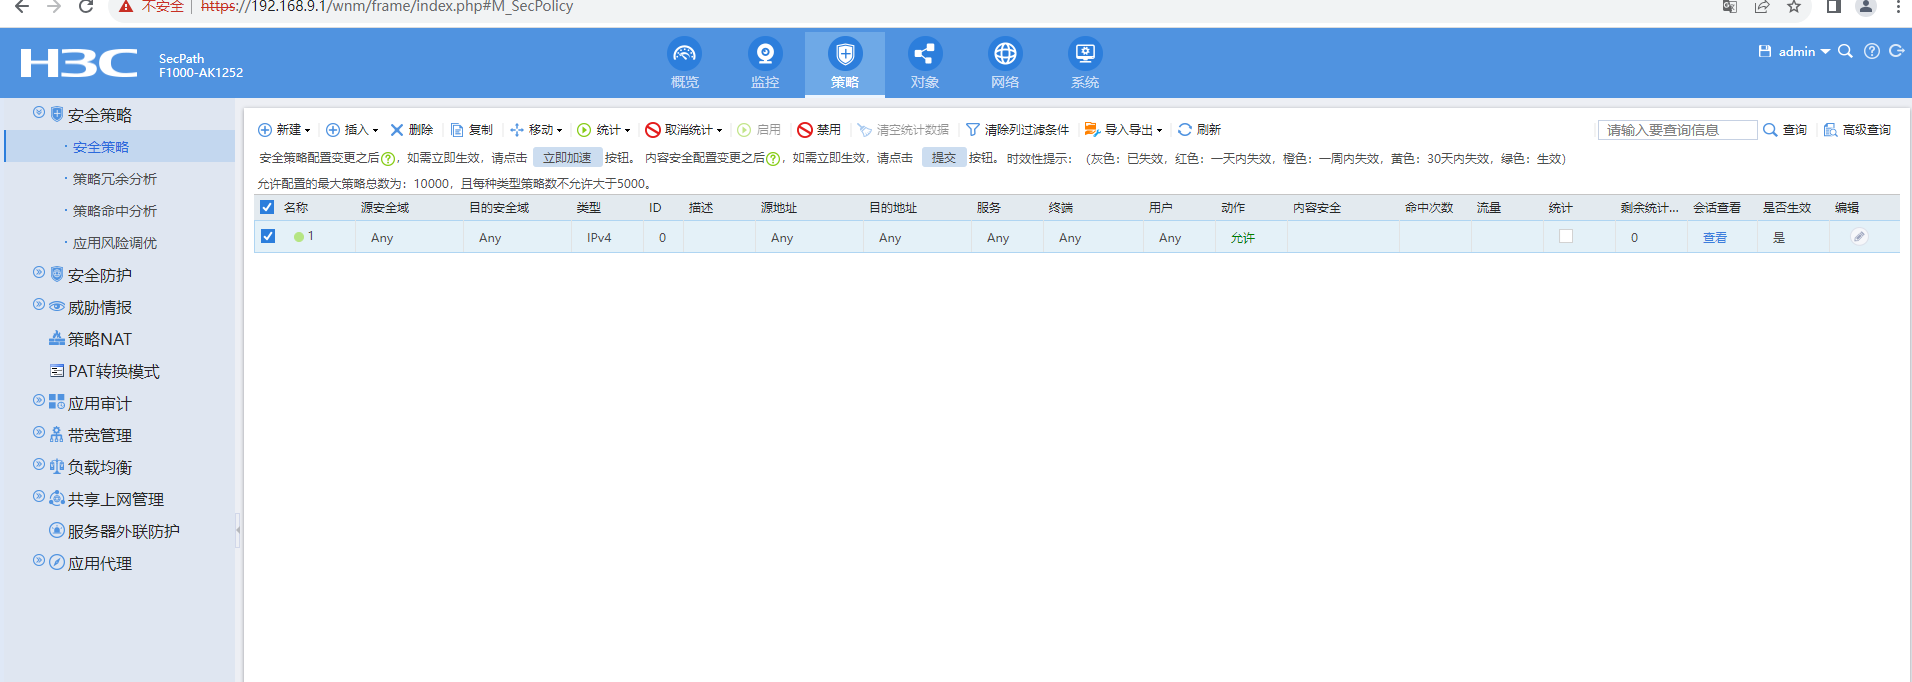Open the 系统 system icon
The image size is (1912, 682).
tap(1084, 55)
